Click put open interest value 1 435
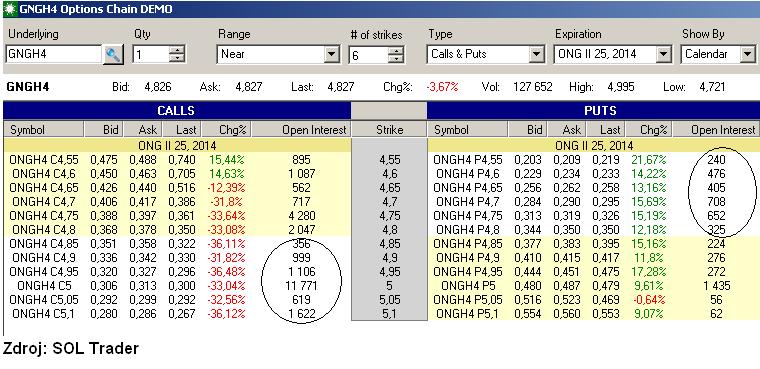This screenshot has height=369, width=760. click(x=716, y=286)
